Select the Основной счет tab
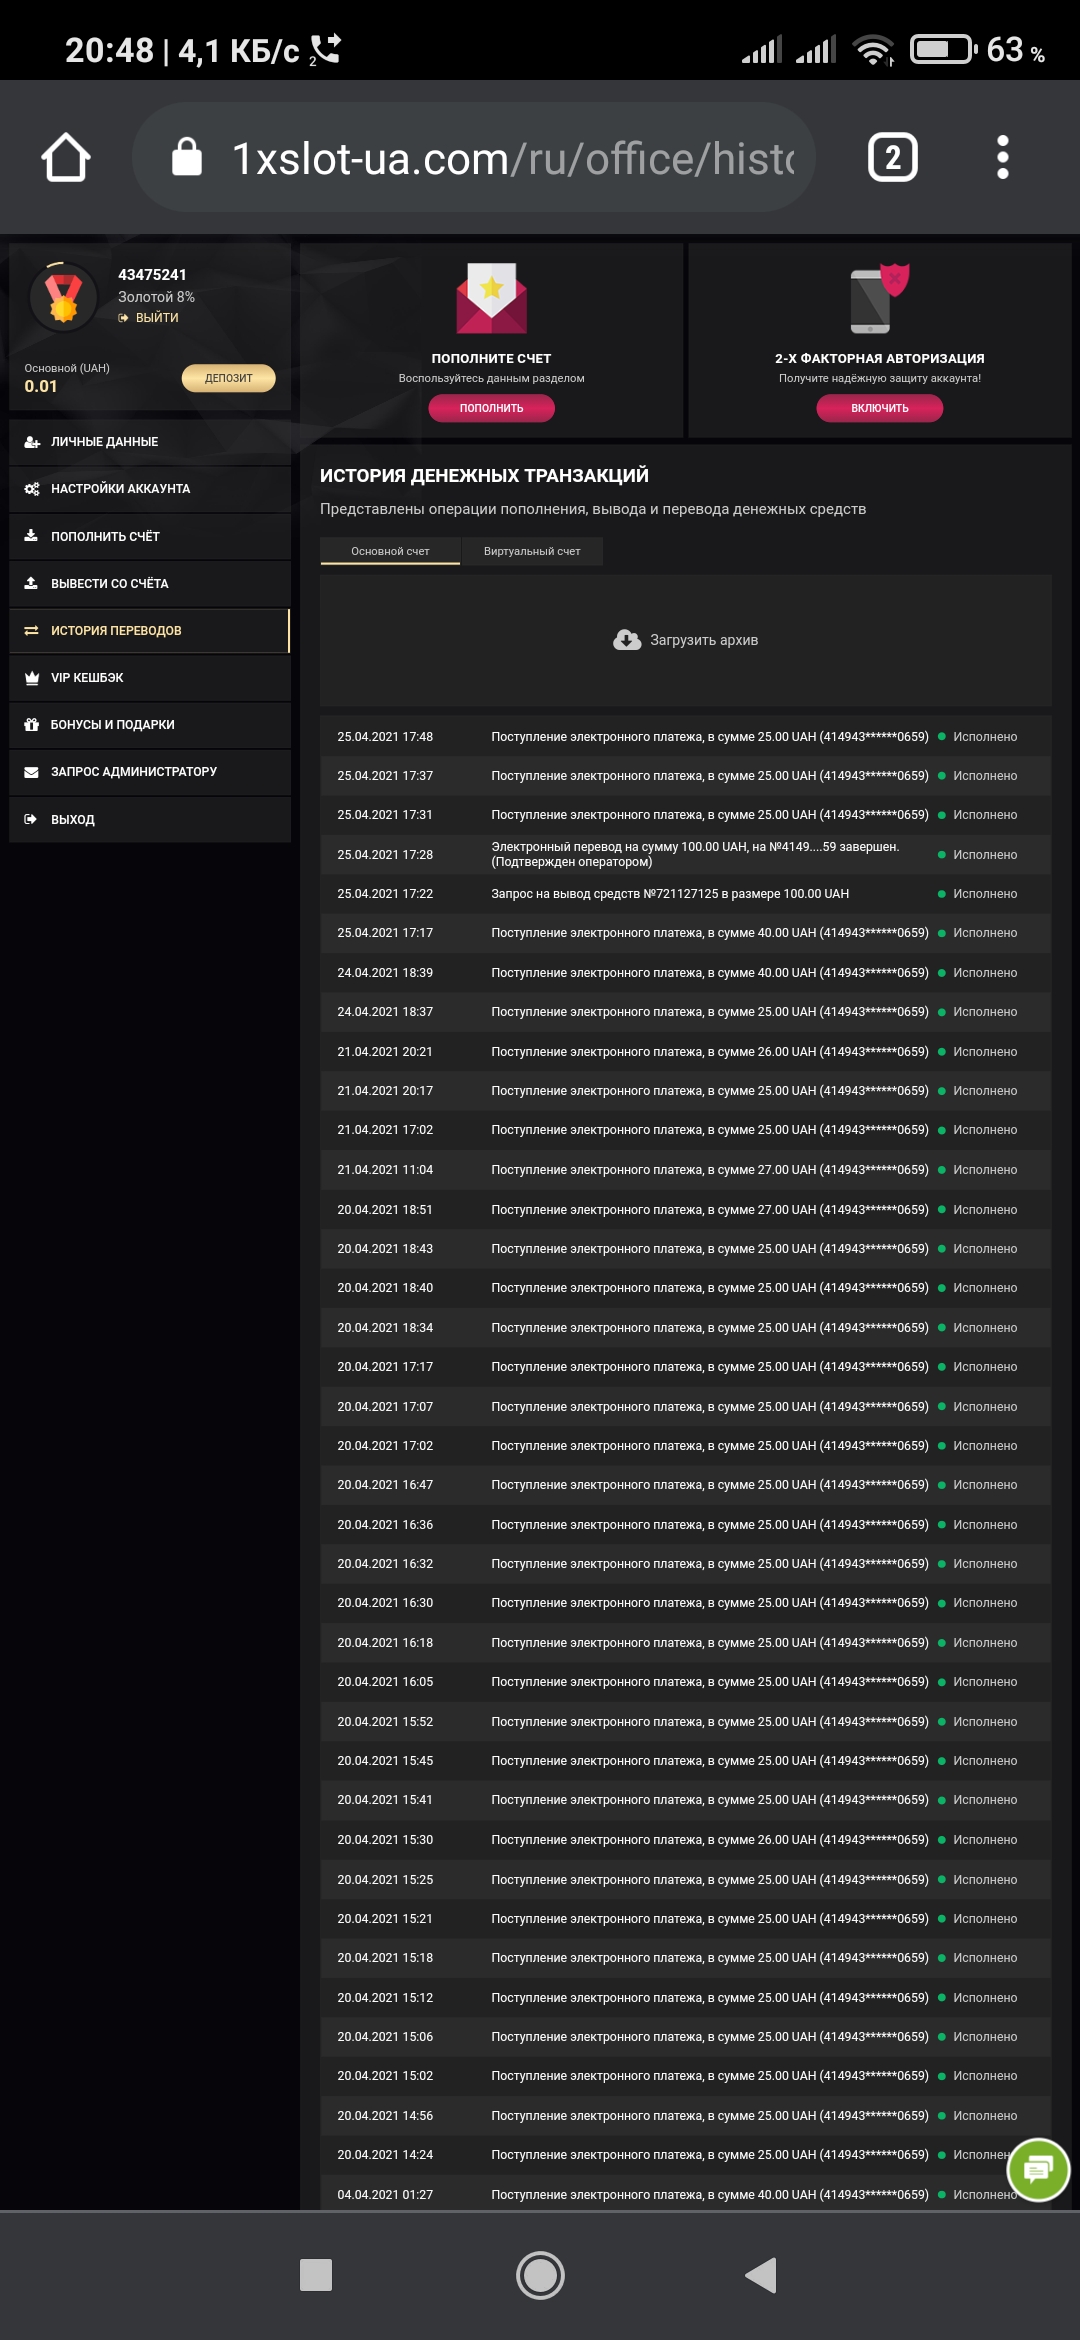The height and width of the screenshot is (2340, 1080). (x=390, y=551)
